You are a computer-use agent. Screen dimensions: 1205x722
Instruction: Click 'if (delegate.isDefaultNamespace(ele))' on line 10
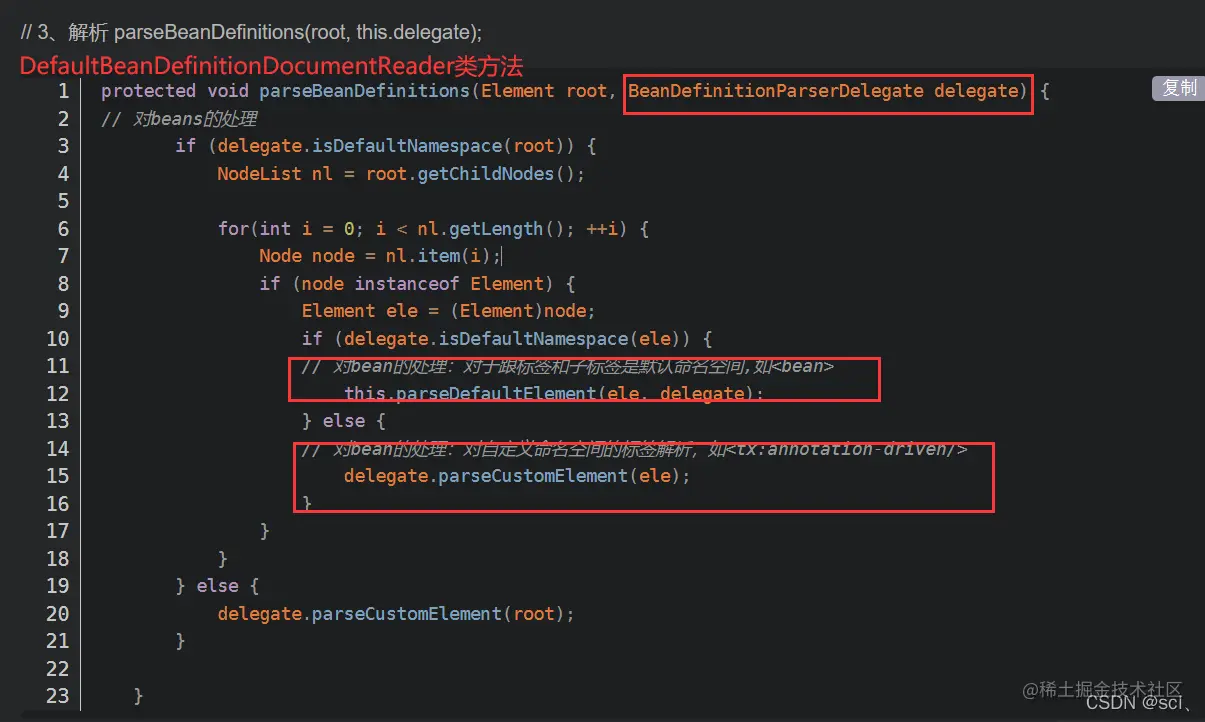coord(506,339)
